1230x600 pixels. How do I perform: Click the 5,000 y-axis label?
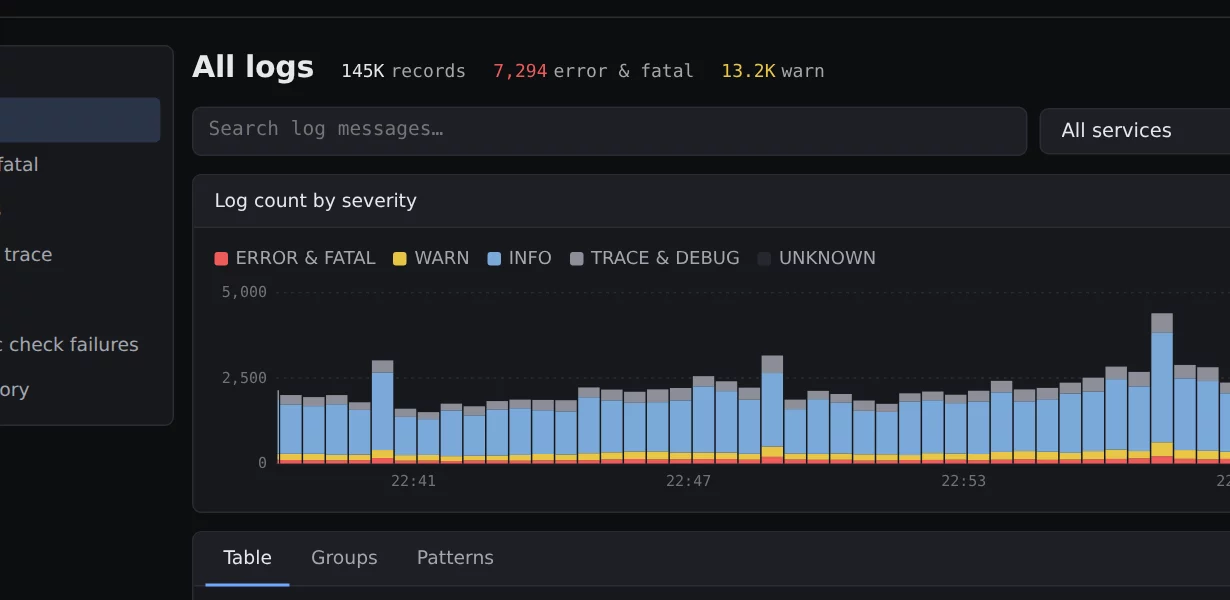click(244, 292)
